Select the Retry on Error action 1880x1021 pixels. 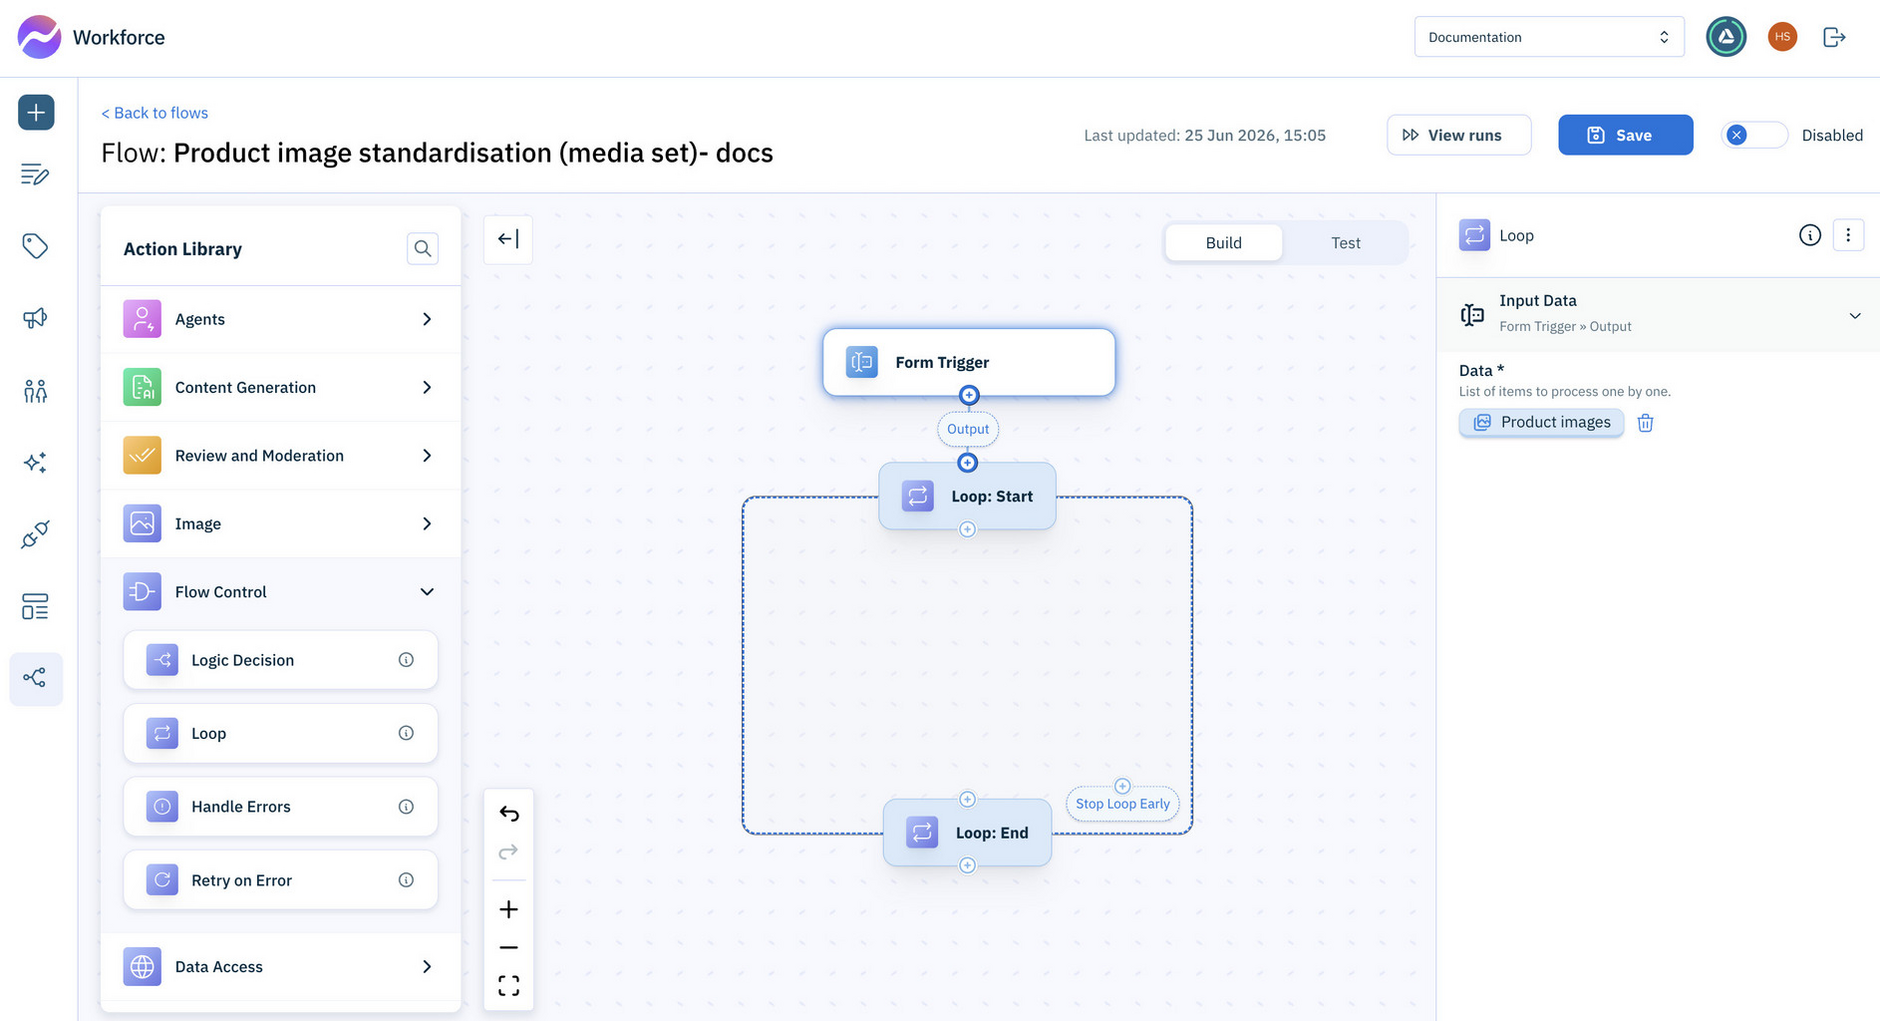pyautogui.click(x=281, y=880)
